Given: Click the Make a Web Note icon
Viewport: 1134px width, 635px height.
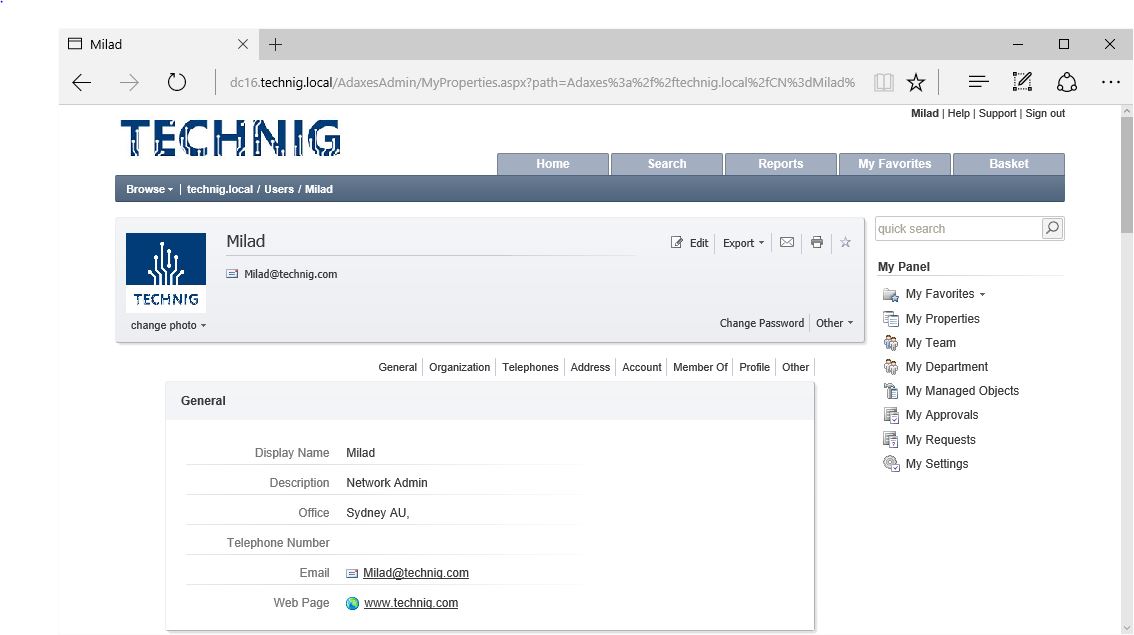Looking at the screenshot, I should [1022, 82].
